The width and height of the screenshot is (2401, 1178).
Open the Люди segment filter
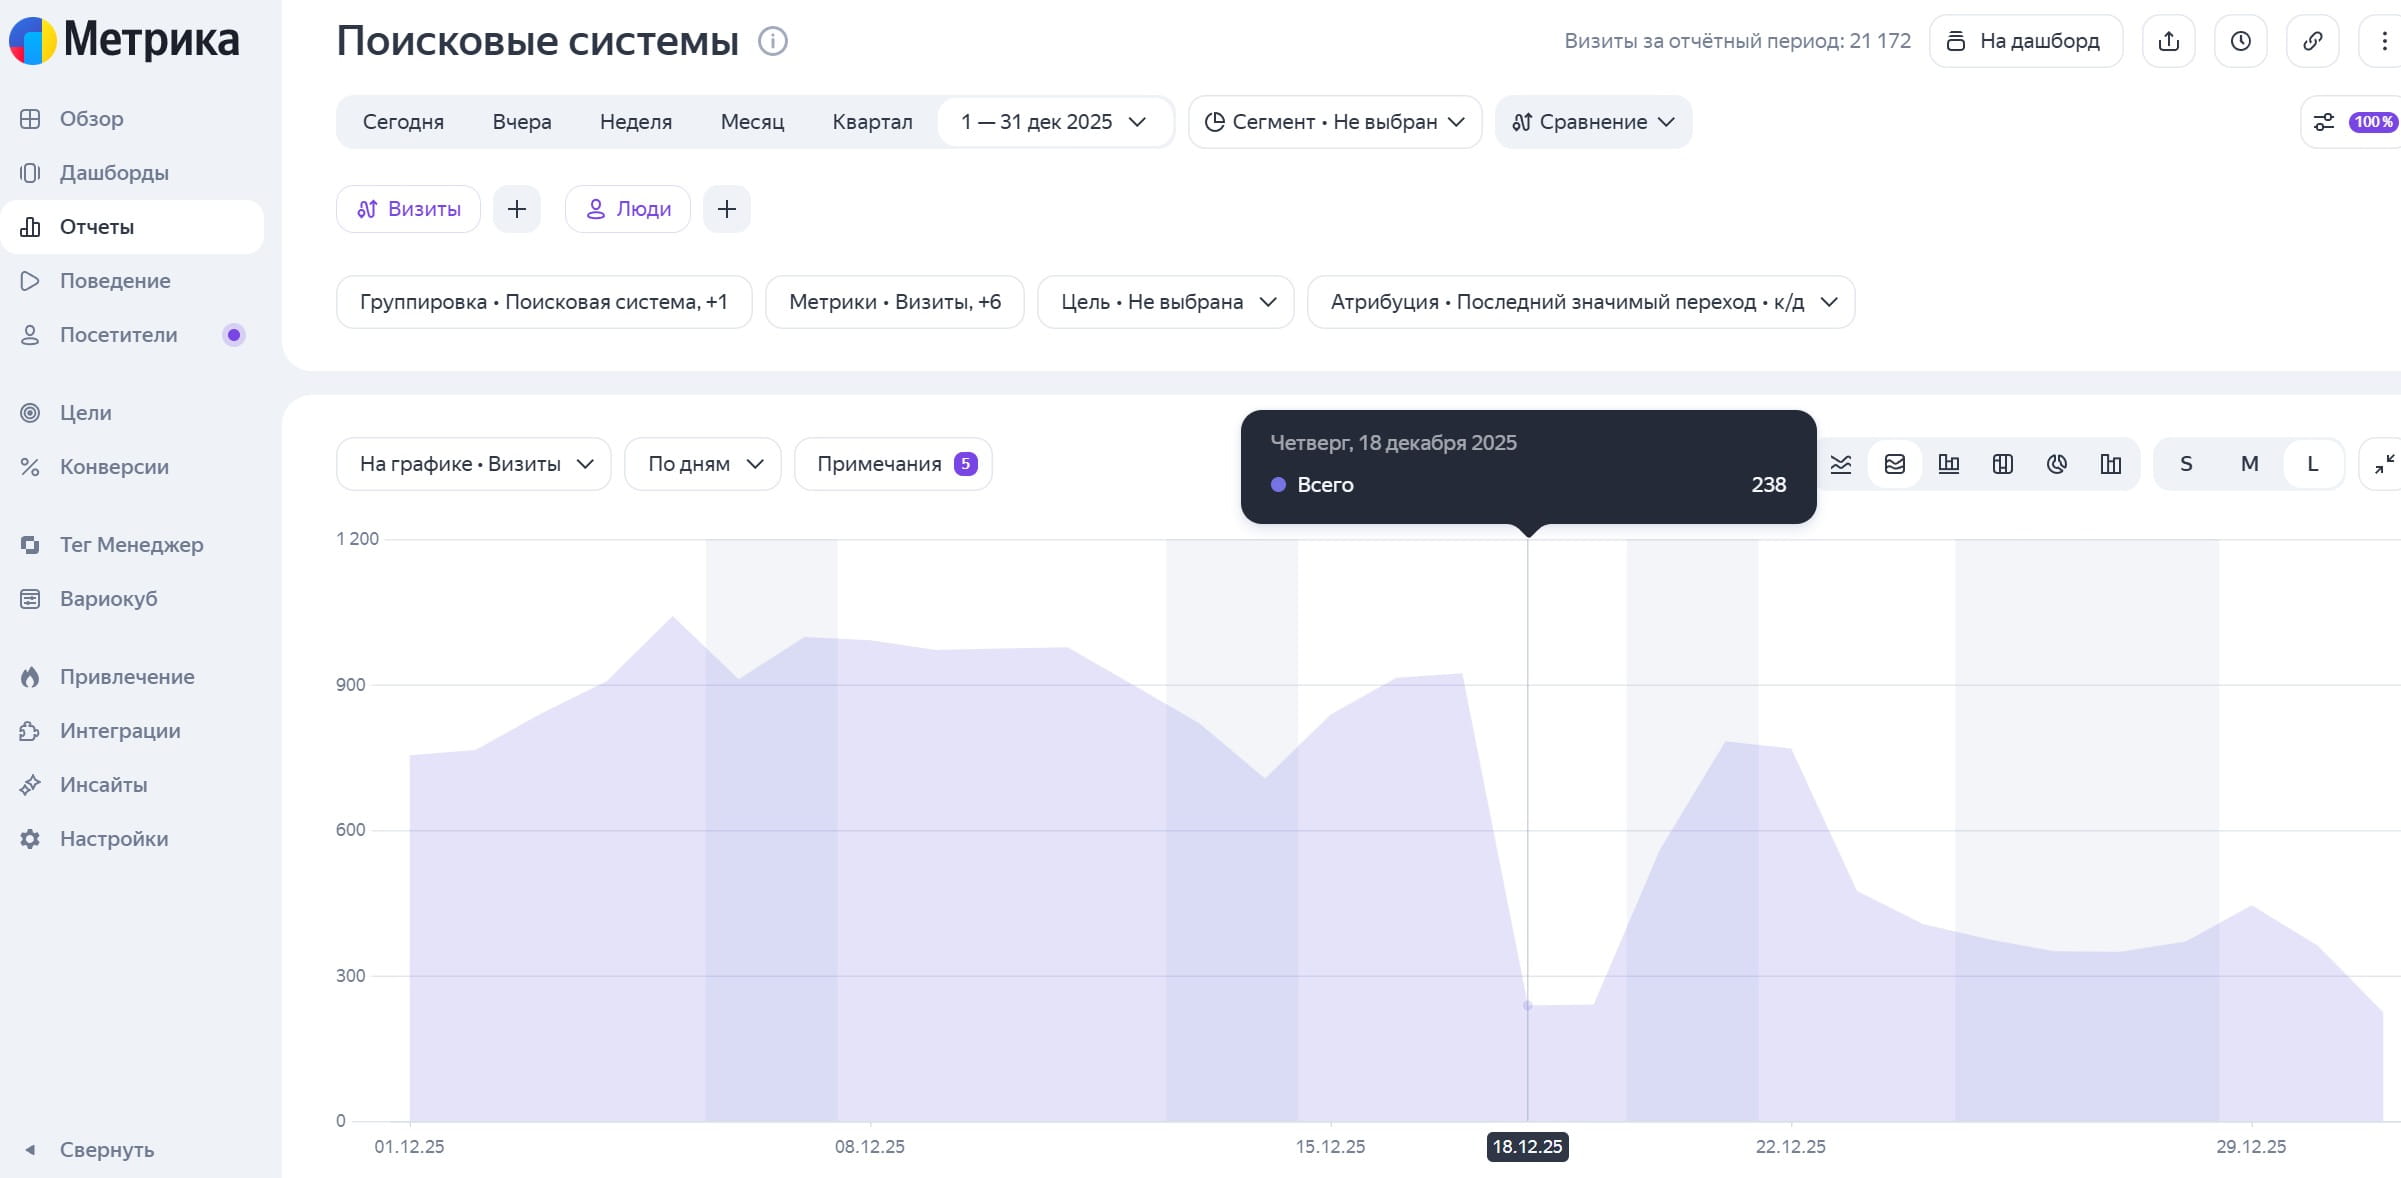click(x=628, y=209)
